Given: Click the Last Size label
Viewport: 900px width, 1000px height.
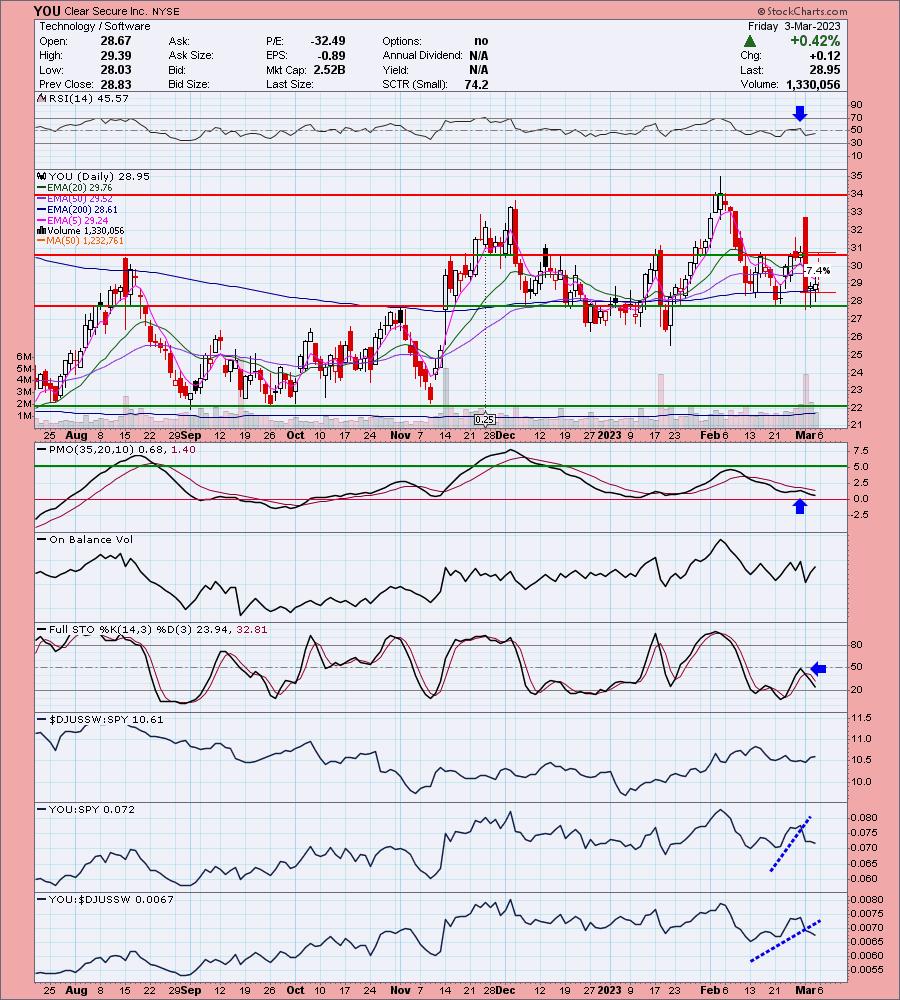Looking at the screenshot, I should tap(290, 84).
